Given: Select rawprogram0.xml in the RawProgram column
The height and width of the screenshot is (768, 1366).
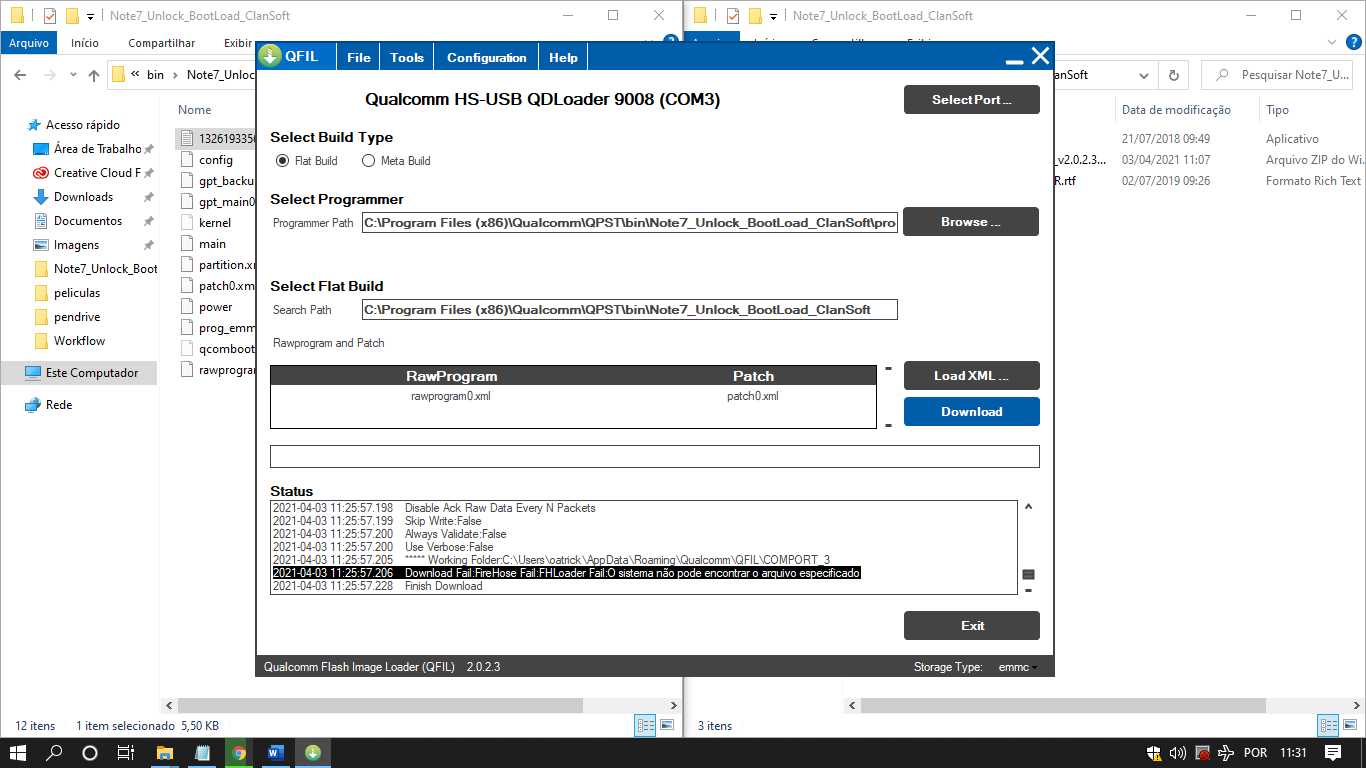Looking at the screenshot, I should tap(451, 396).
